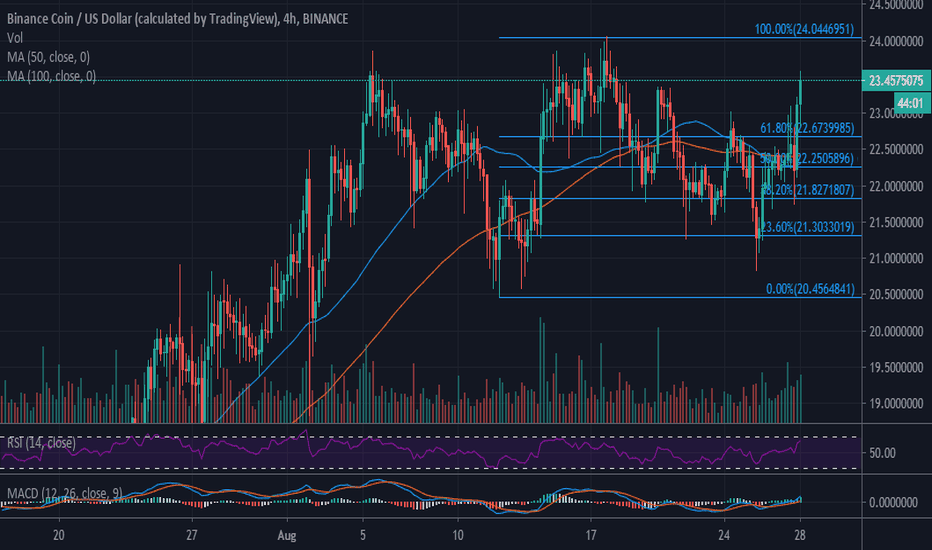Click the 0.00%(20.4564841) Fibonacci level label

pyautogui.click(x=810, y=289)
